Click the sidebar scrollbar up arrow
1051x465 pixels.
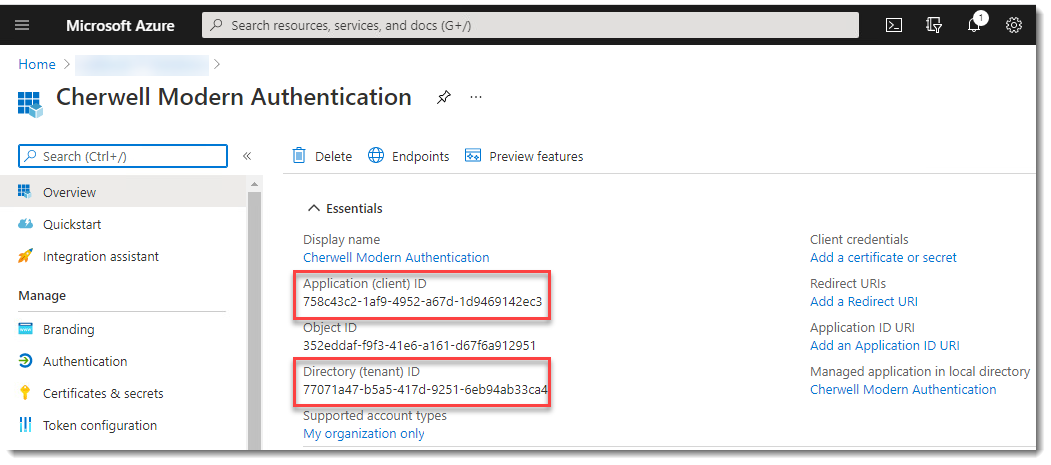(x=254, y=185)
